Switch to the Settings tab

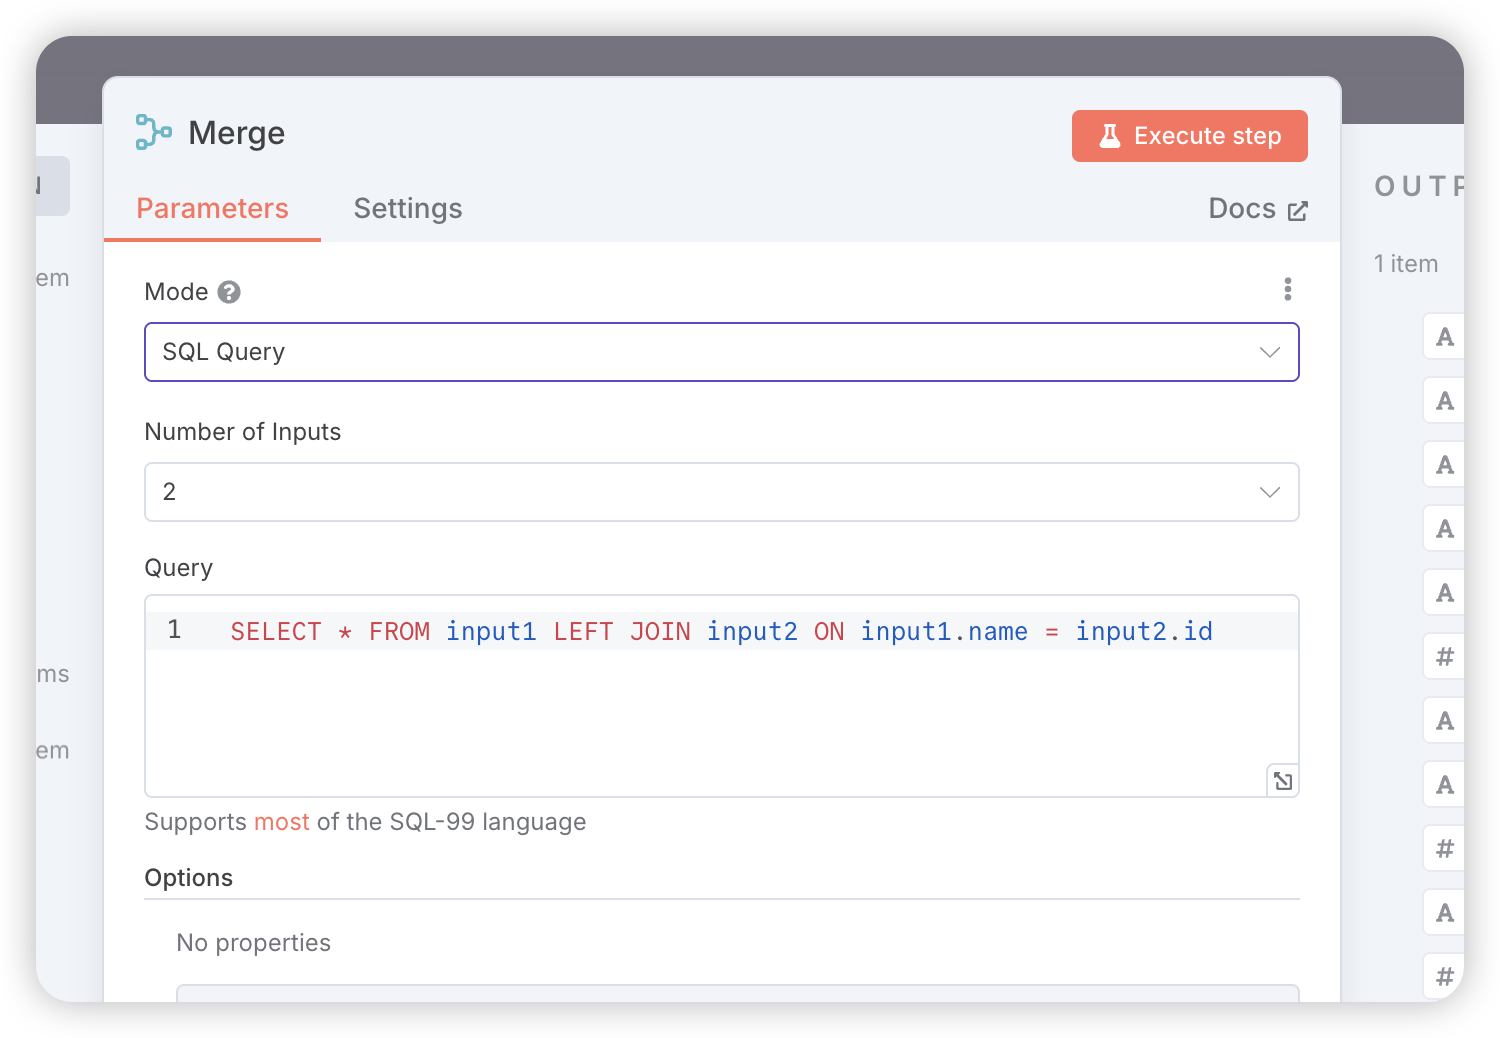click(408, 208)
